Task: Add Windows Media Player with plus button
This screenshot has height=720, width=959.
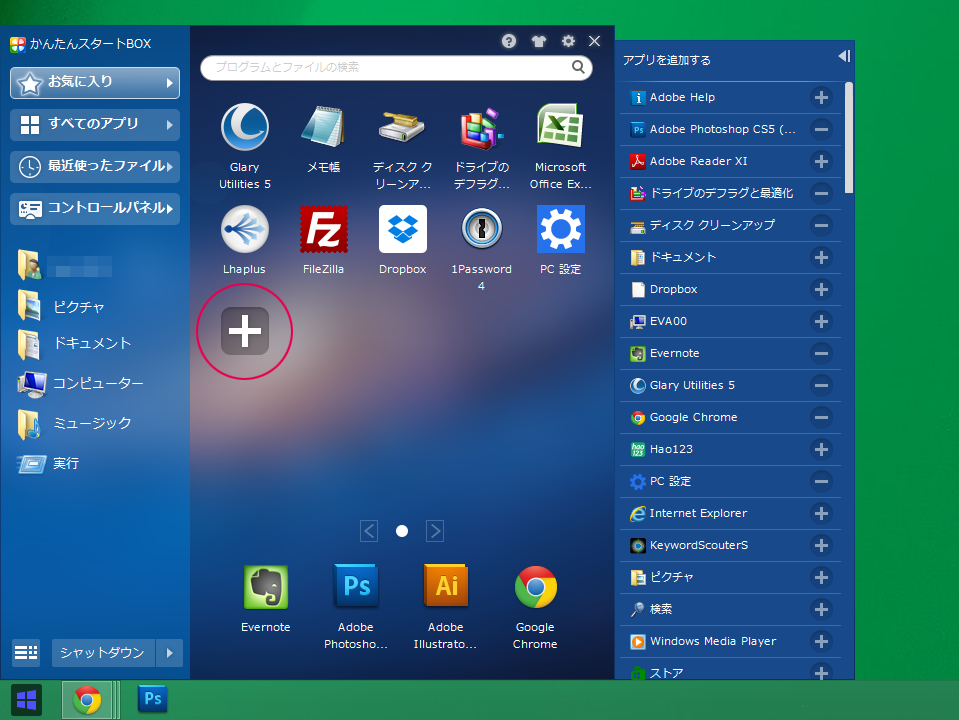Action: 821,641
